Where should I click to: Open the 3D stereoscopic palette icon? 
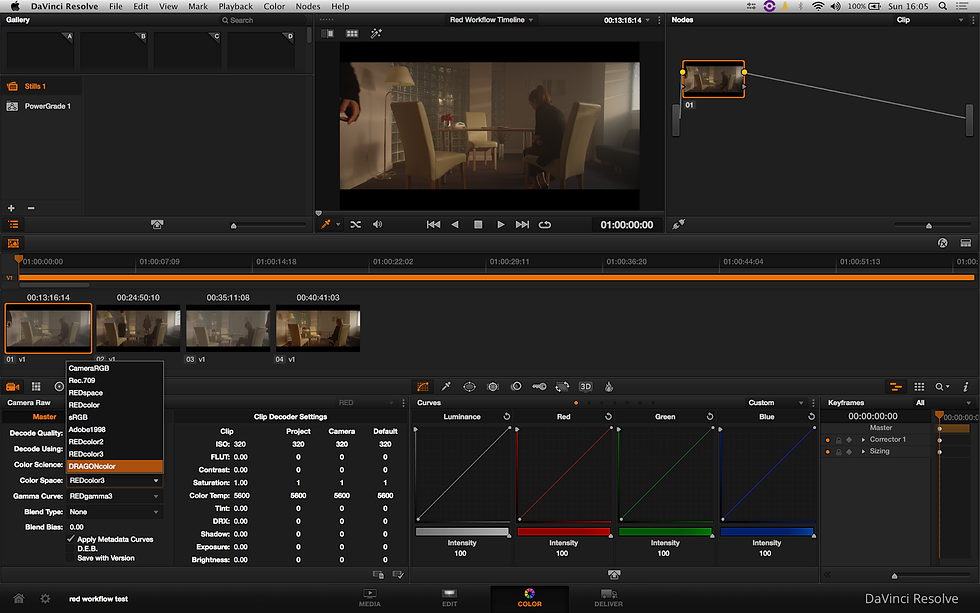586,387
